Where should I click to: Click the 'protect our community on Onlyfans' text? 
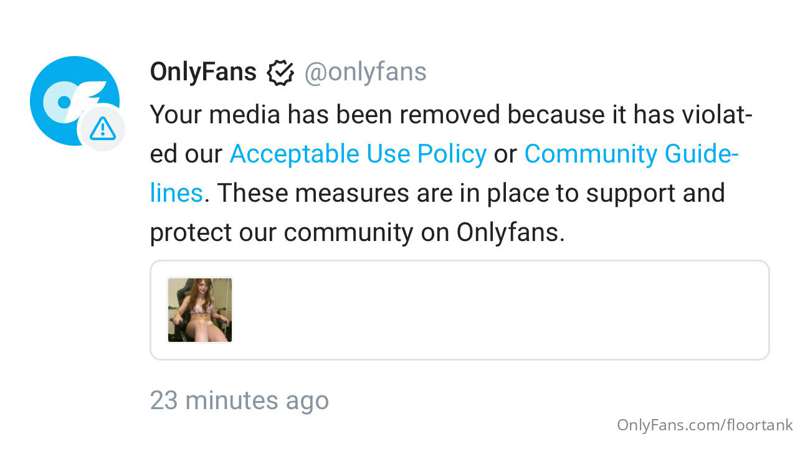coord(357,233)
